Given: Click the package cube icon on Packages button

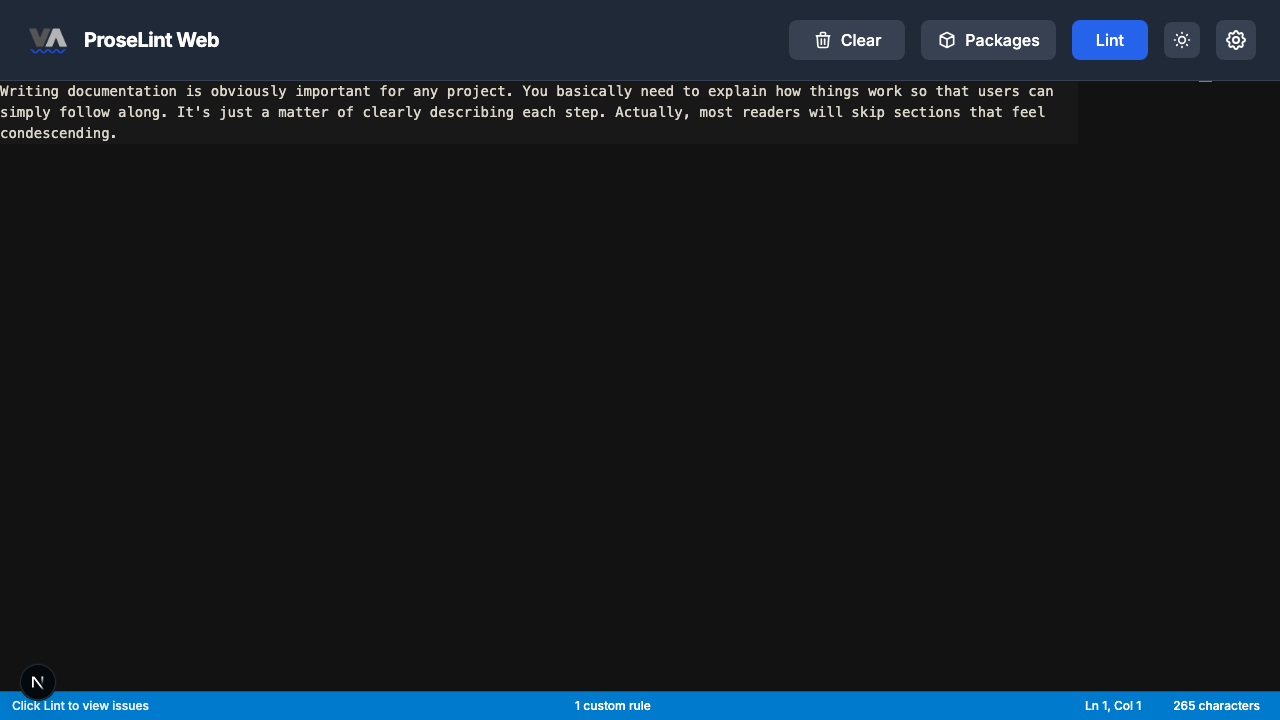Looking at the screenshot, I should [x=946, y=40].
